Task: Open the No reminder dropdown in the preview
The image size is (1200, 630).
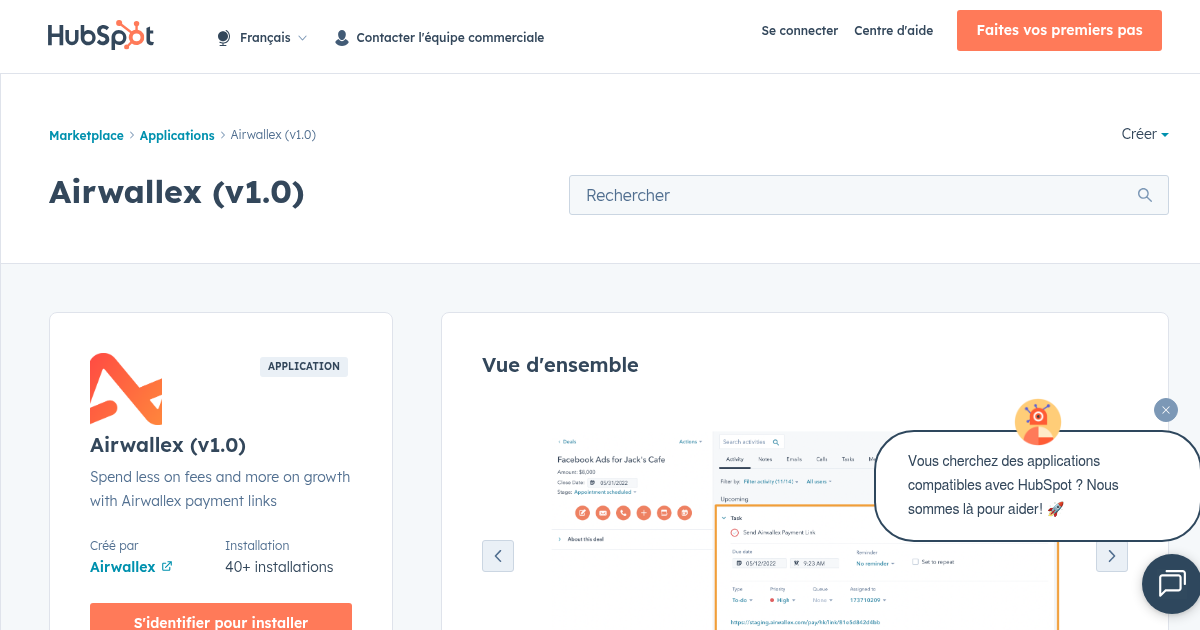Action: point(873,563)
